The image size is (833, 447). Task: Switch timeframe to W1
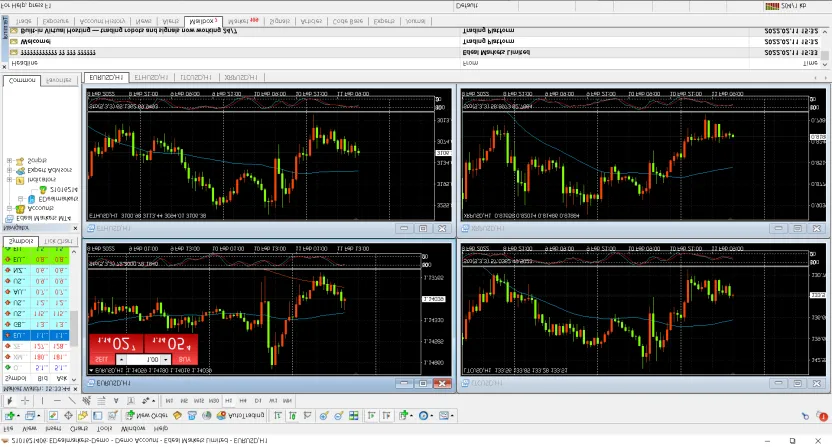[273, 401]
